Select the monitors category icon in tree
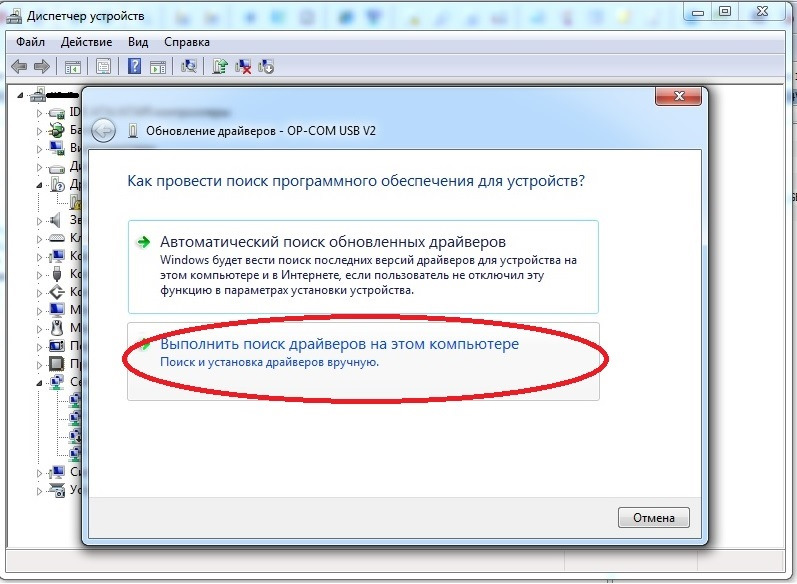 (x=56, y=309)
